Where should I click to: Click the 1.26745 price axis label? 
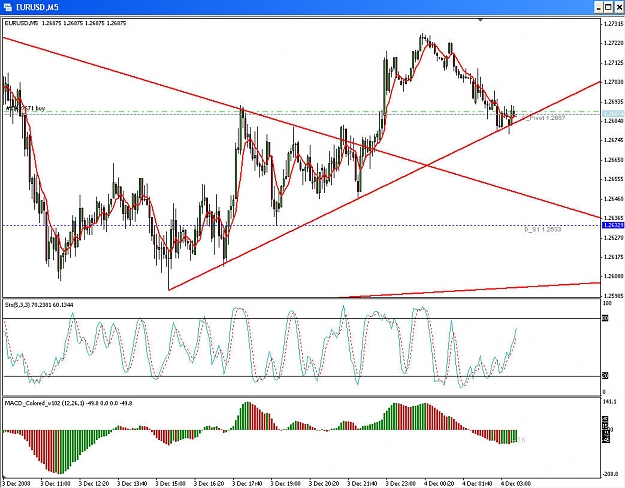pyautogui.click(x=613, y=140)
